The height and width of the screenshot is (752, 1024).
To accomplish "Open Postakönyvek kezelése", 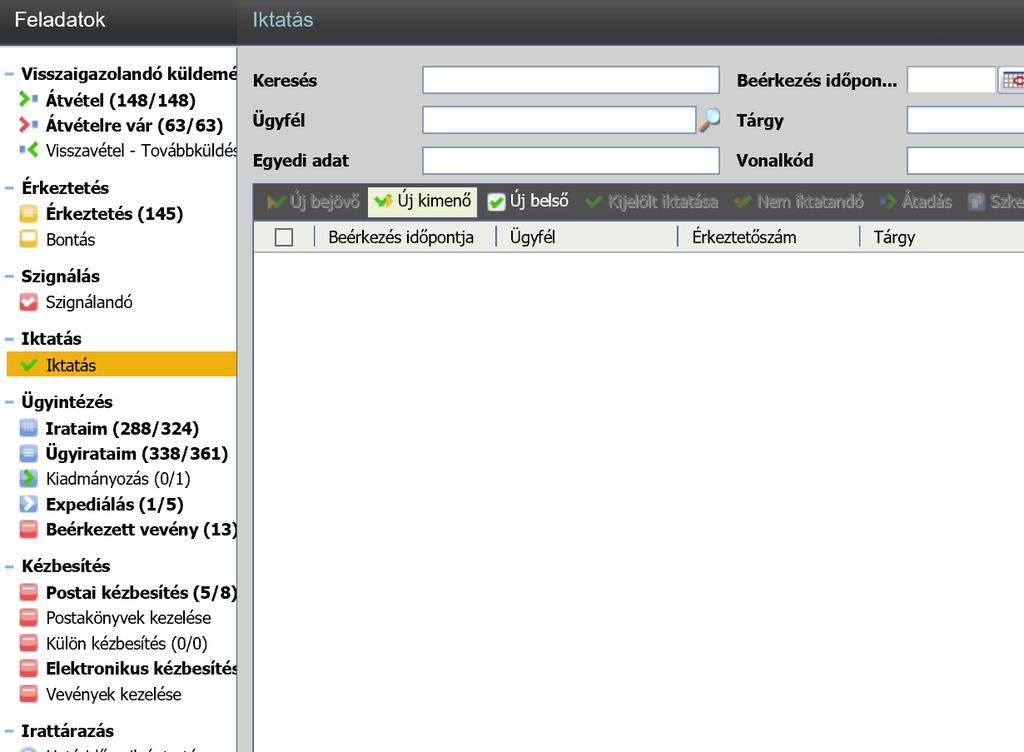I will [x=129, y=618].
